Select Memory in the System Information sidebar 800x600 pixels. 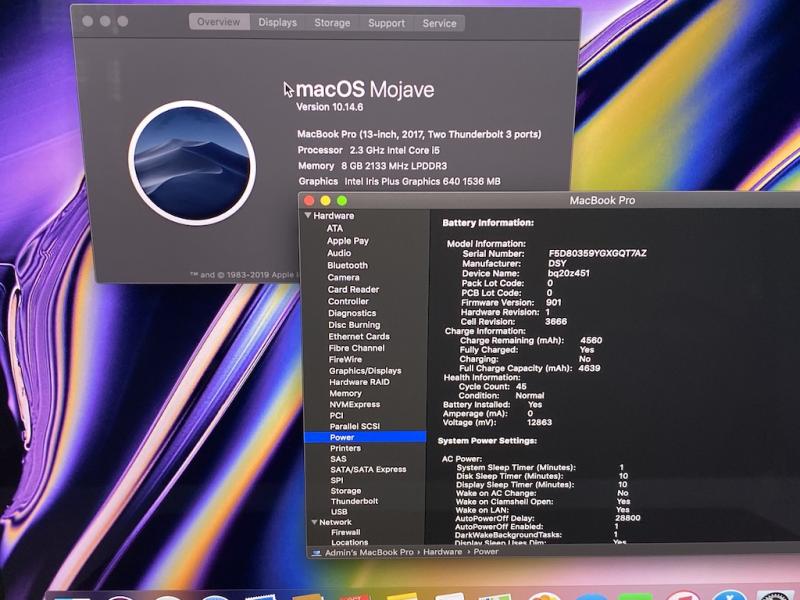coord(345,393)
